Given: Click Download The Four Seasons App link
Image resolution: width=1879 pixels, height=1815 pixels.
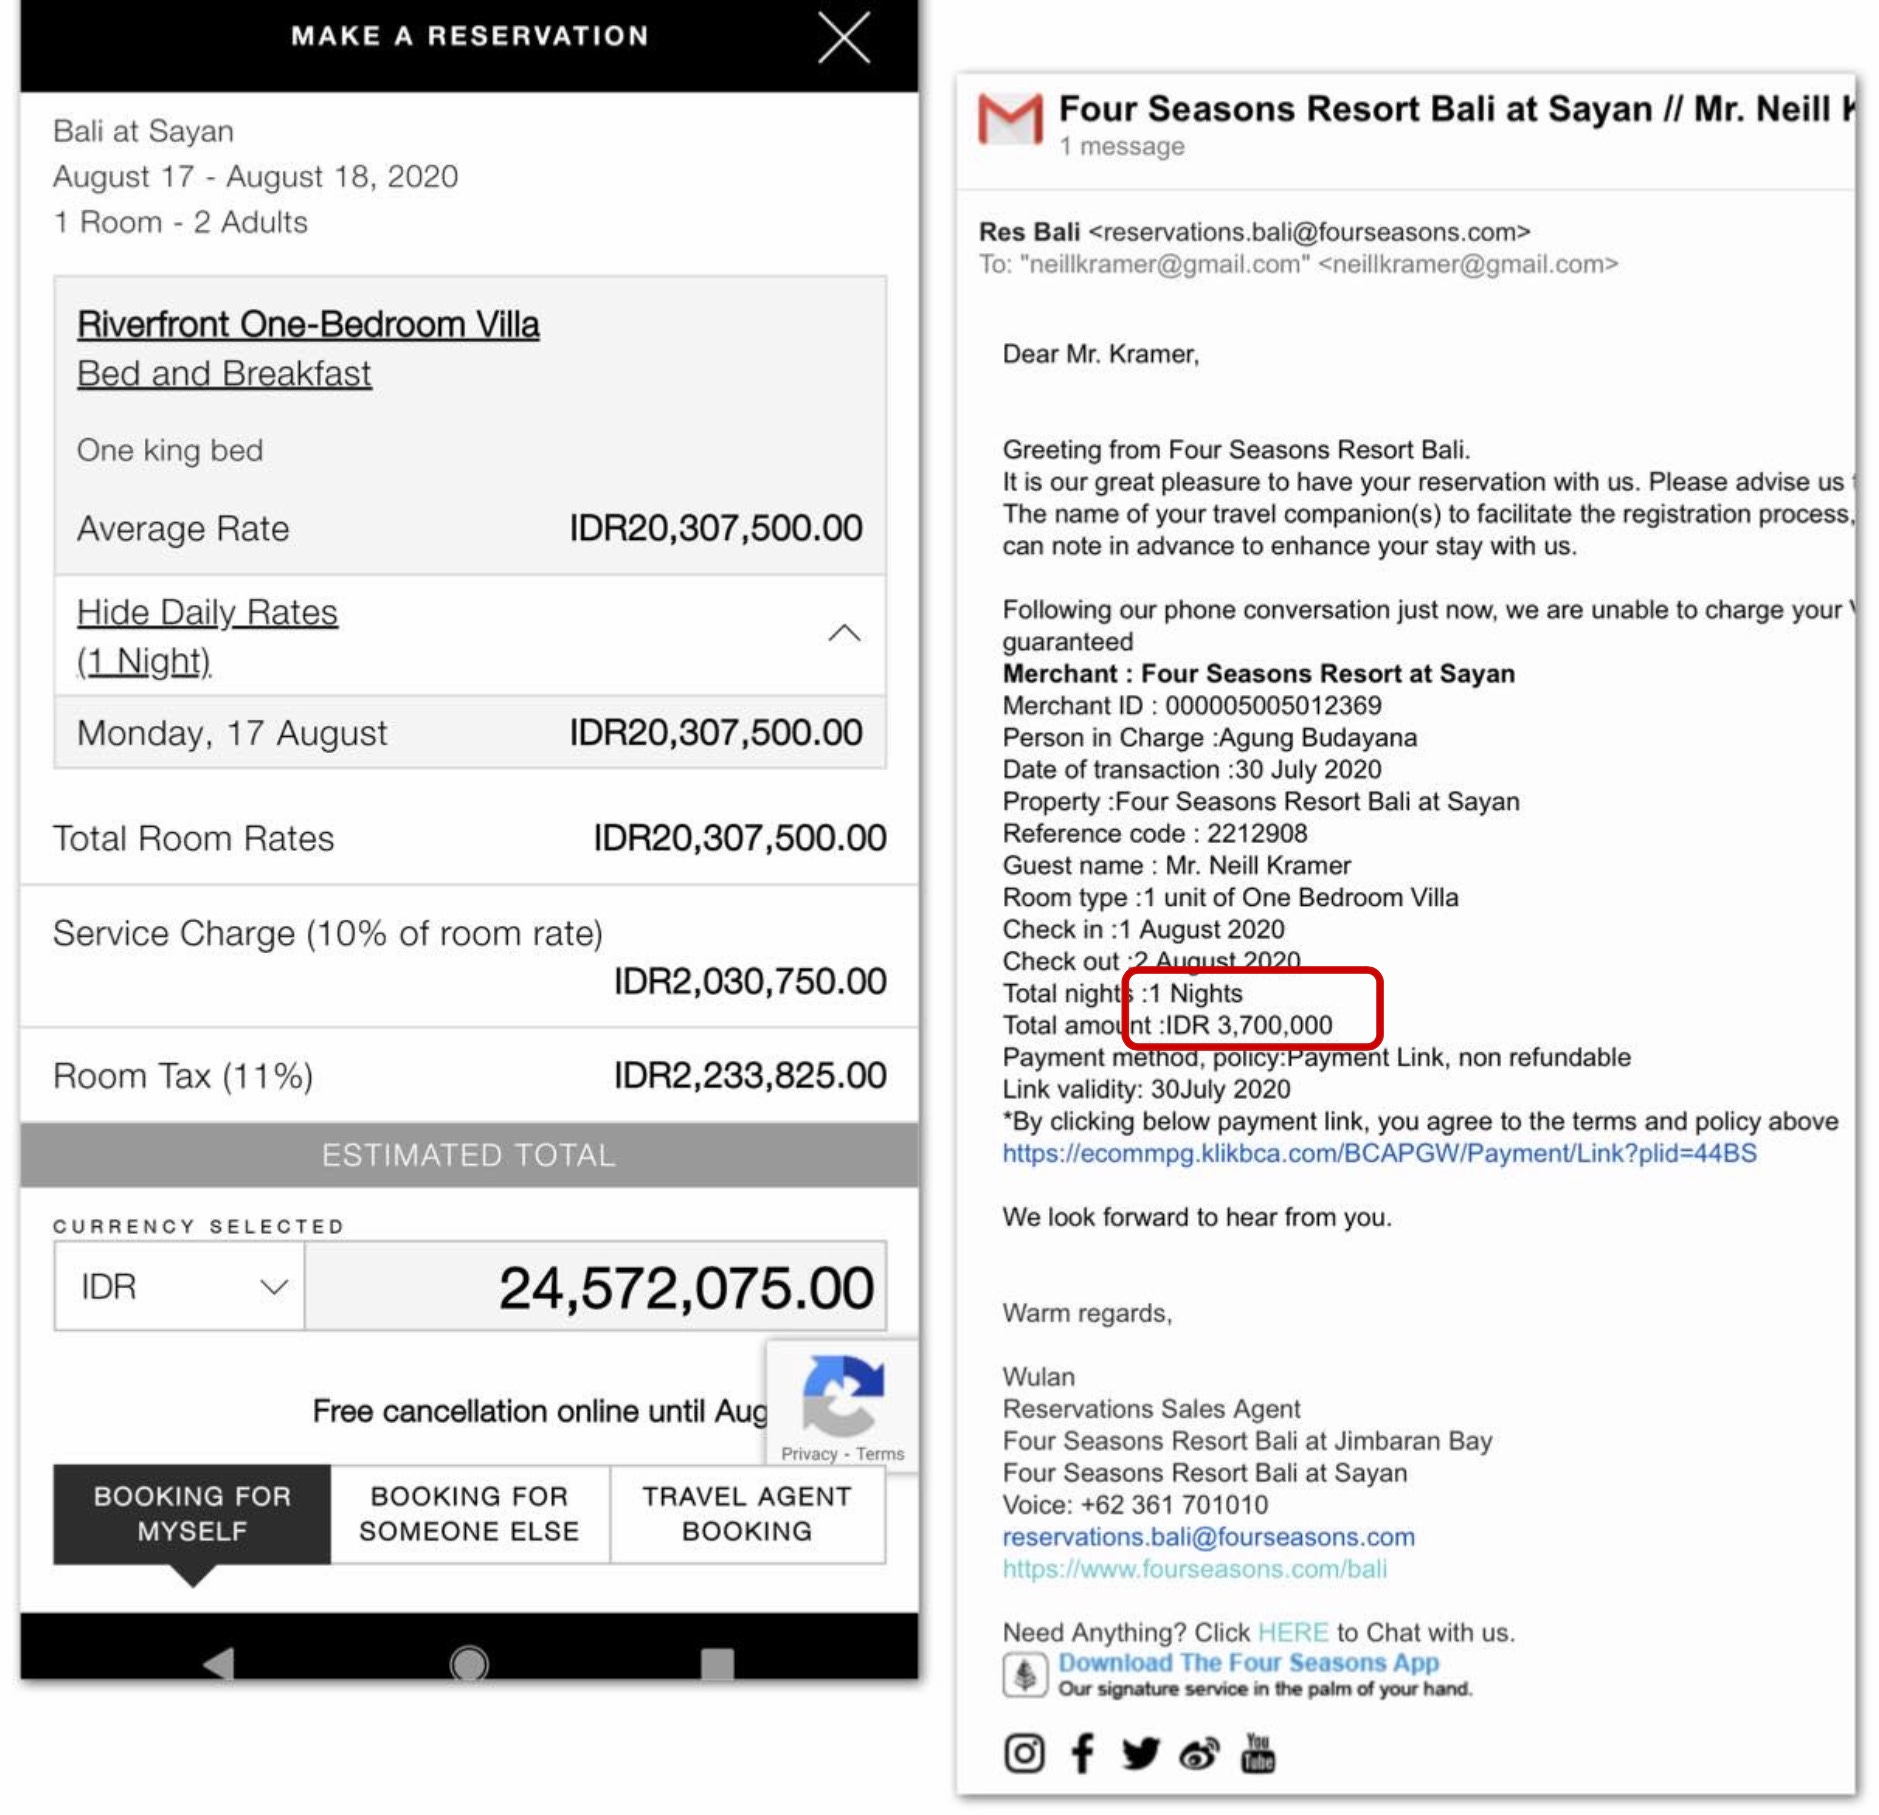Looking at the screenshot, I should pos(1248,1662).
